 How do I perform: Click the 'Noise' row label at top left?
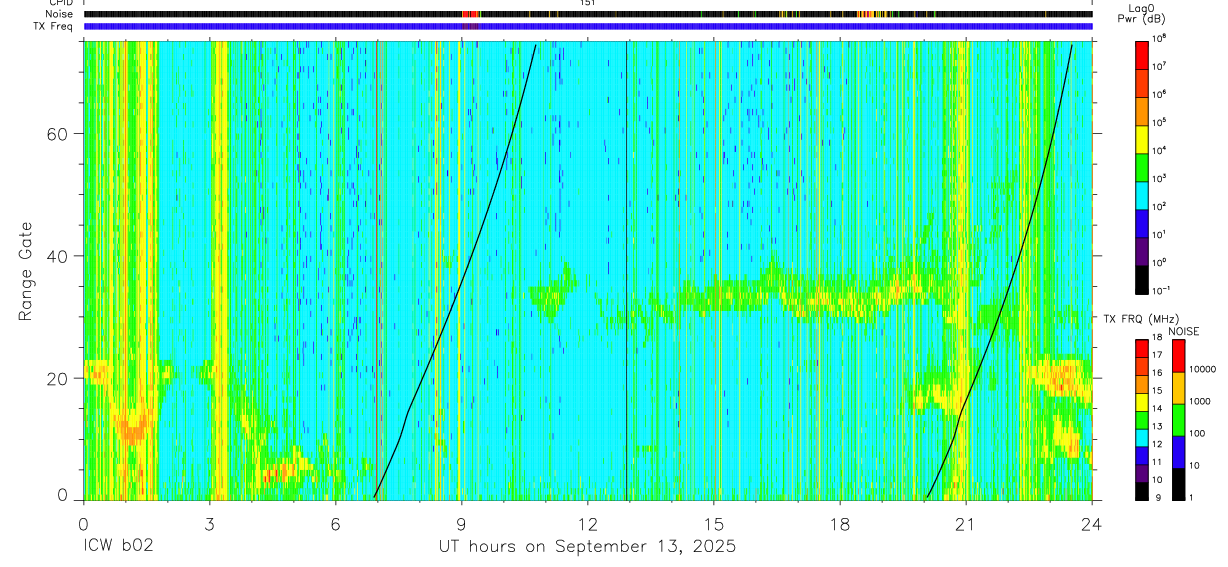coord(59,15)
